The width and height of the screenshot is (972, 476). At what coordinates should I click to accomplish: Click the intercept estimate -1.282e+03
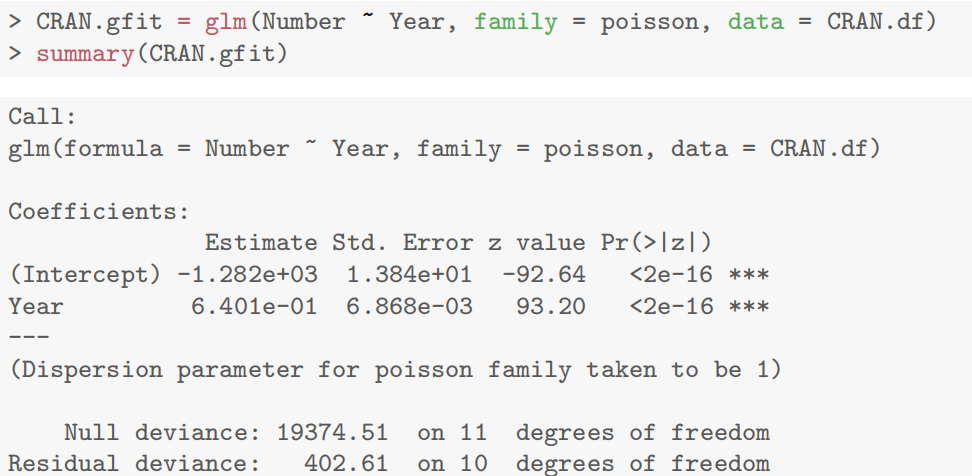[x=254, y=274]
